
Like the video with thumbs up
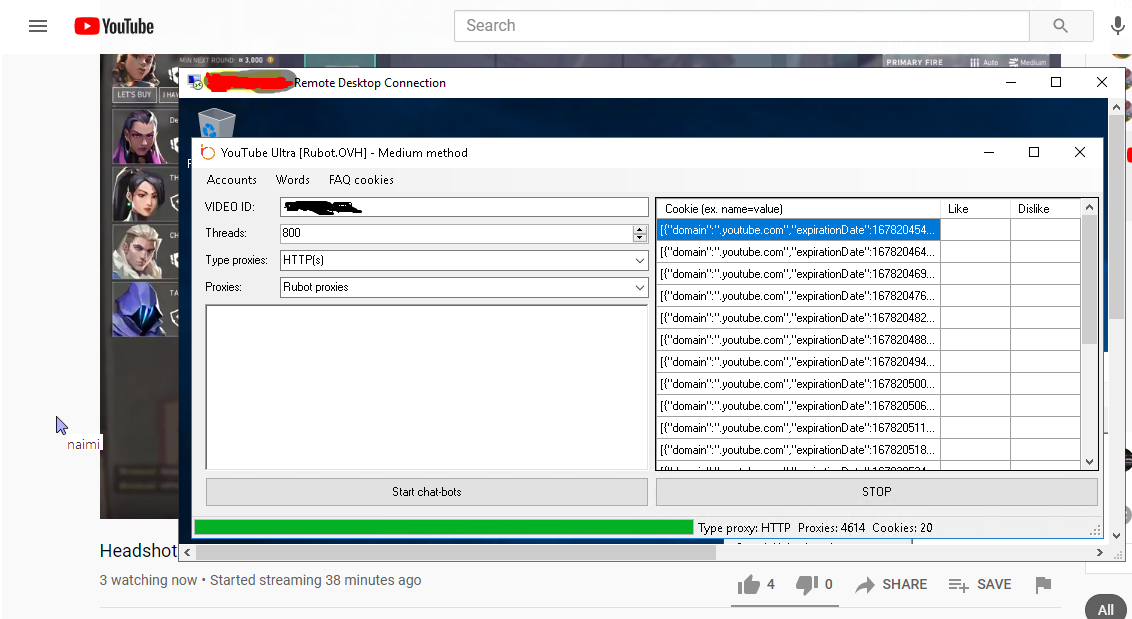coord(748,585)
